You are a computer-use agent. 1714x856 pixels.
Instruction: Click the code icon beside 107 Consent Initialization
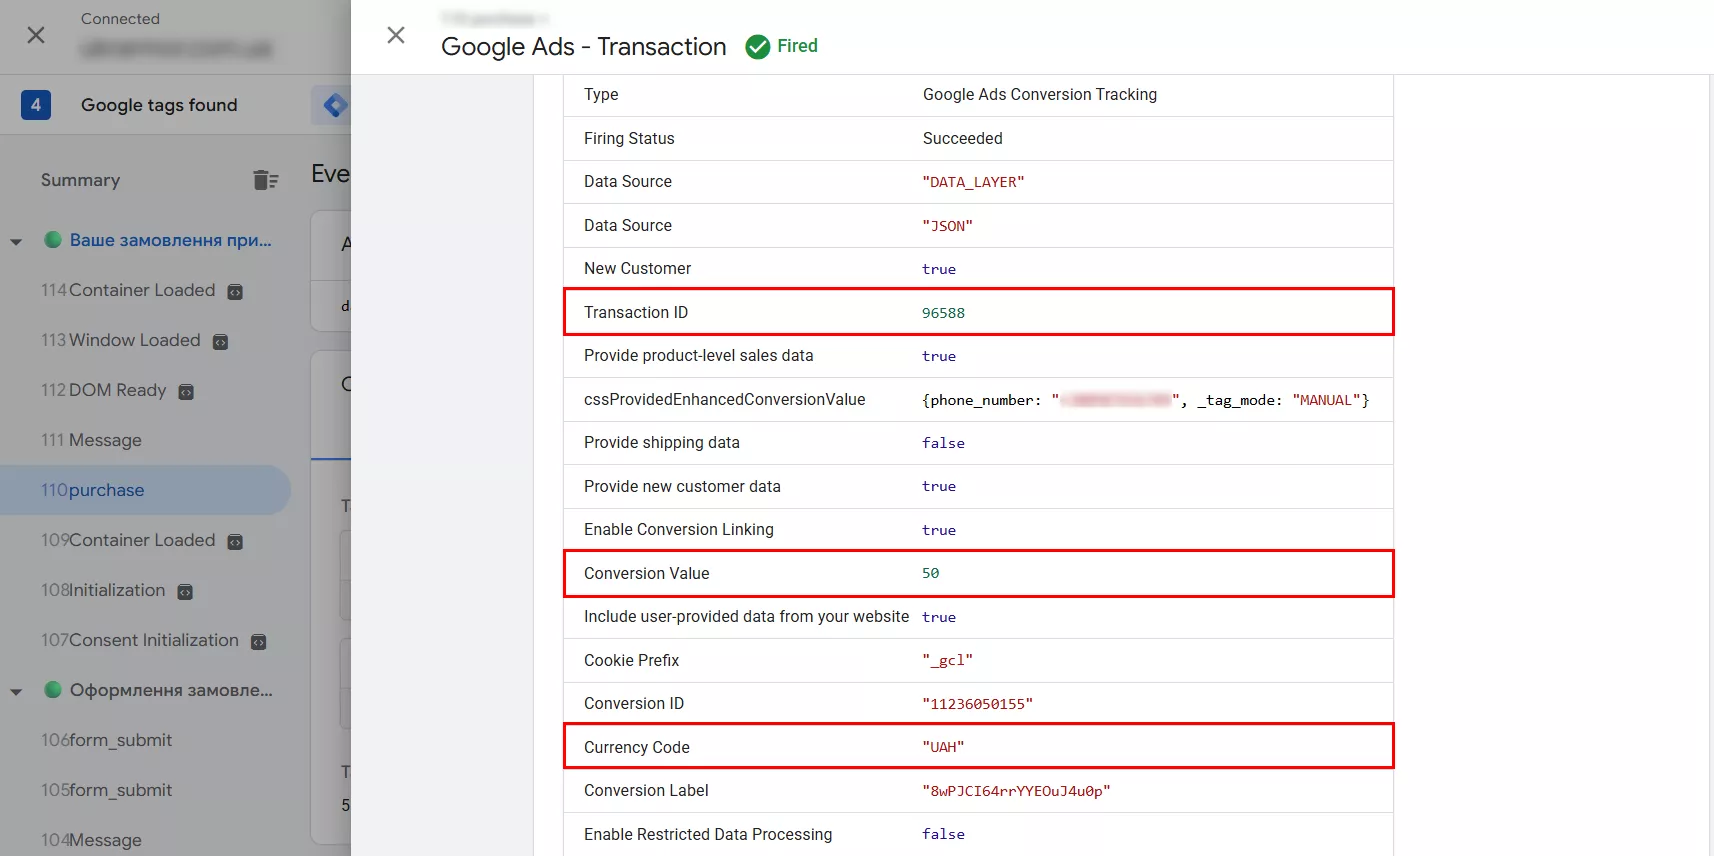[258, 642]
